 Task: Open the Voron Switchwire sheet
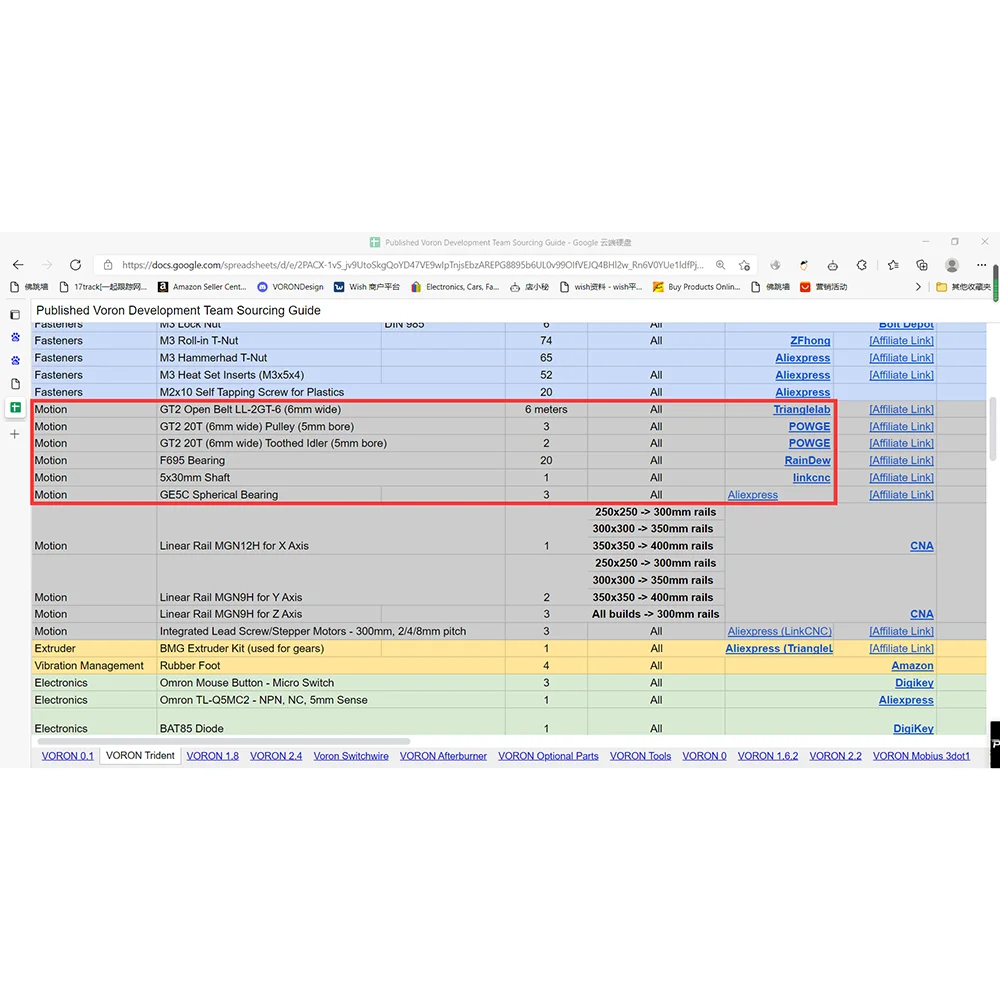coord(351,756)
